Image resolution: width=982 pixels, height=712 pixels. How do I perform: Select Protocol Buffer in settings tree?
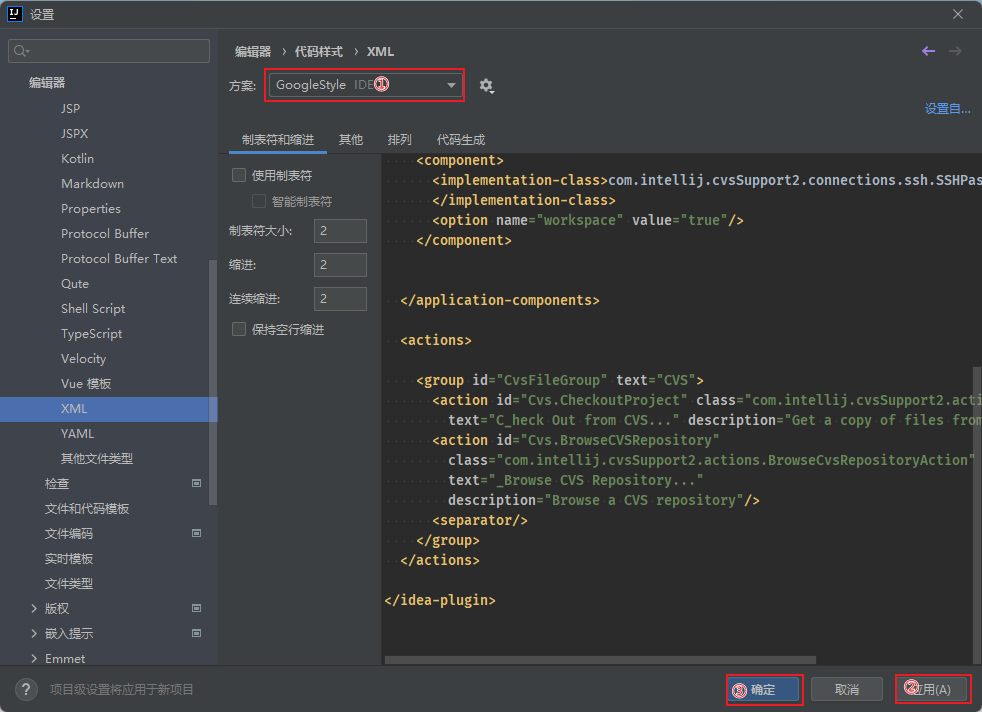(105, 234)
